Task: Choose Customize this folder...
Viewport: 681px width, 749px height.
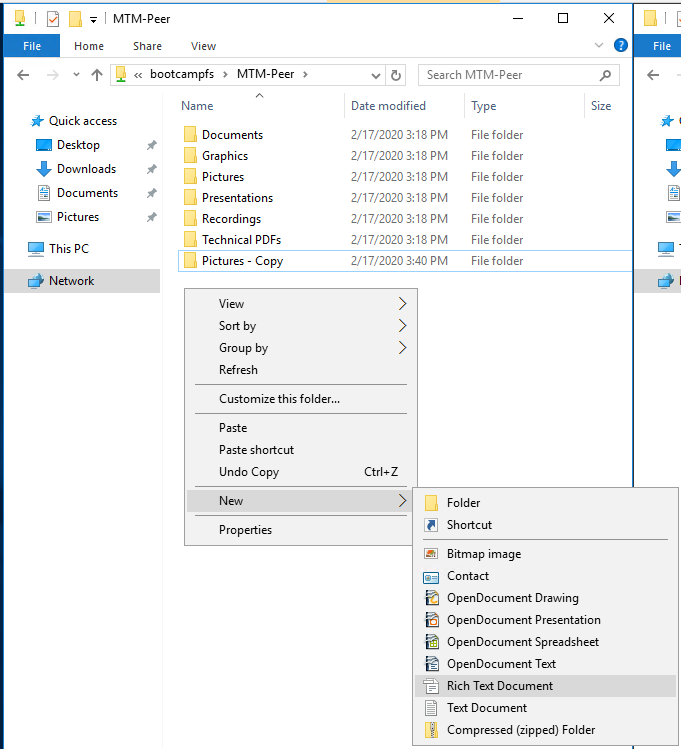Action: pyautogui.click(x=301, y=399)
